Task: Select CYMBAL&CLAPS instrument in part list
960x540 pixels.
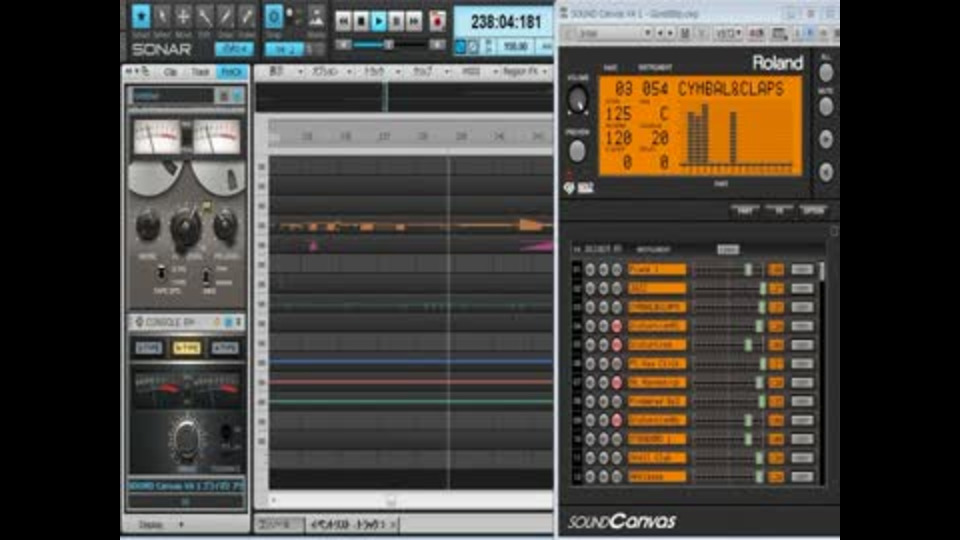Action: (x=657, y=307)
